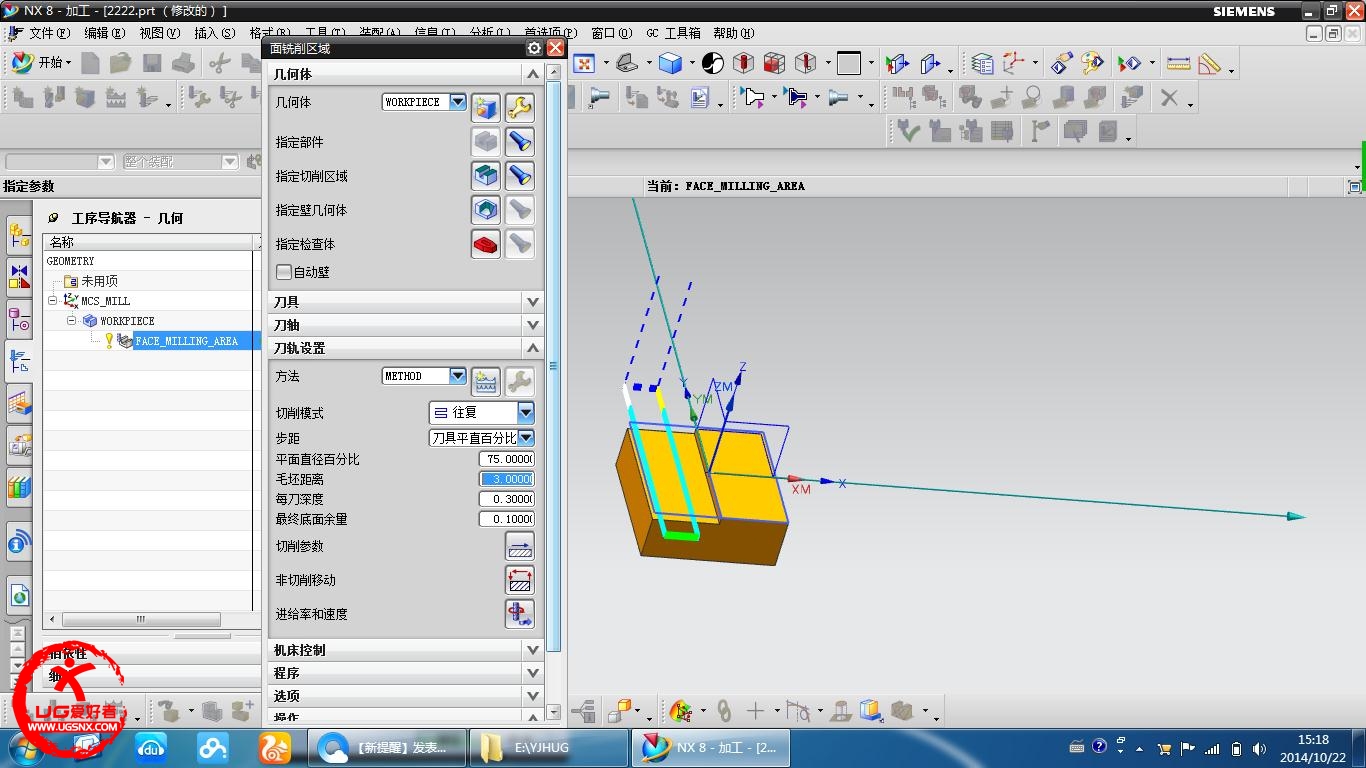Click the navigator horizontal scrollbar

(x=140, y=620)
